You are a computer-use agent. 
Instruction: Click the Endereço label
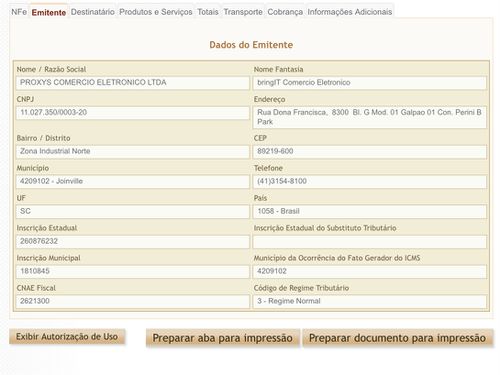pyautogui.click(x=269, y=99)
